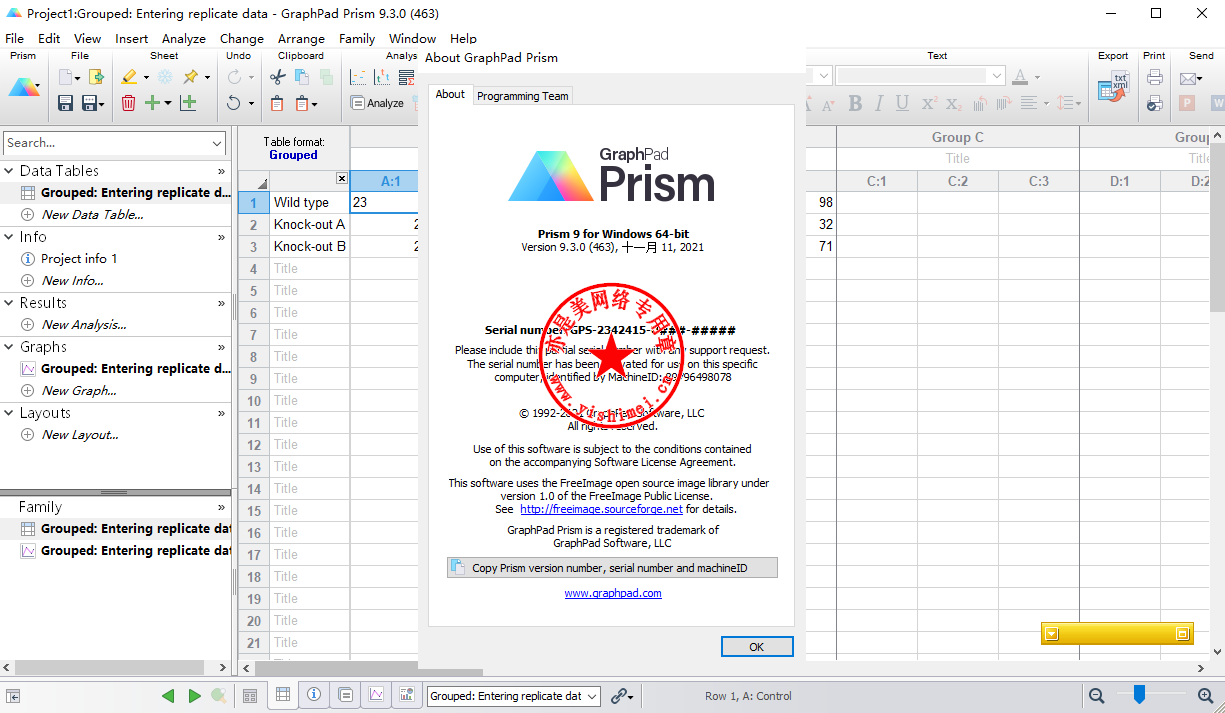Switch to data table view icon in status bar
The height and width of the screenshot is (713, 1225).
[283, 695]
